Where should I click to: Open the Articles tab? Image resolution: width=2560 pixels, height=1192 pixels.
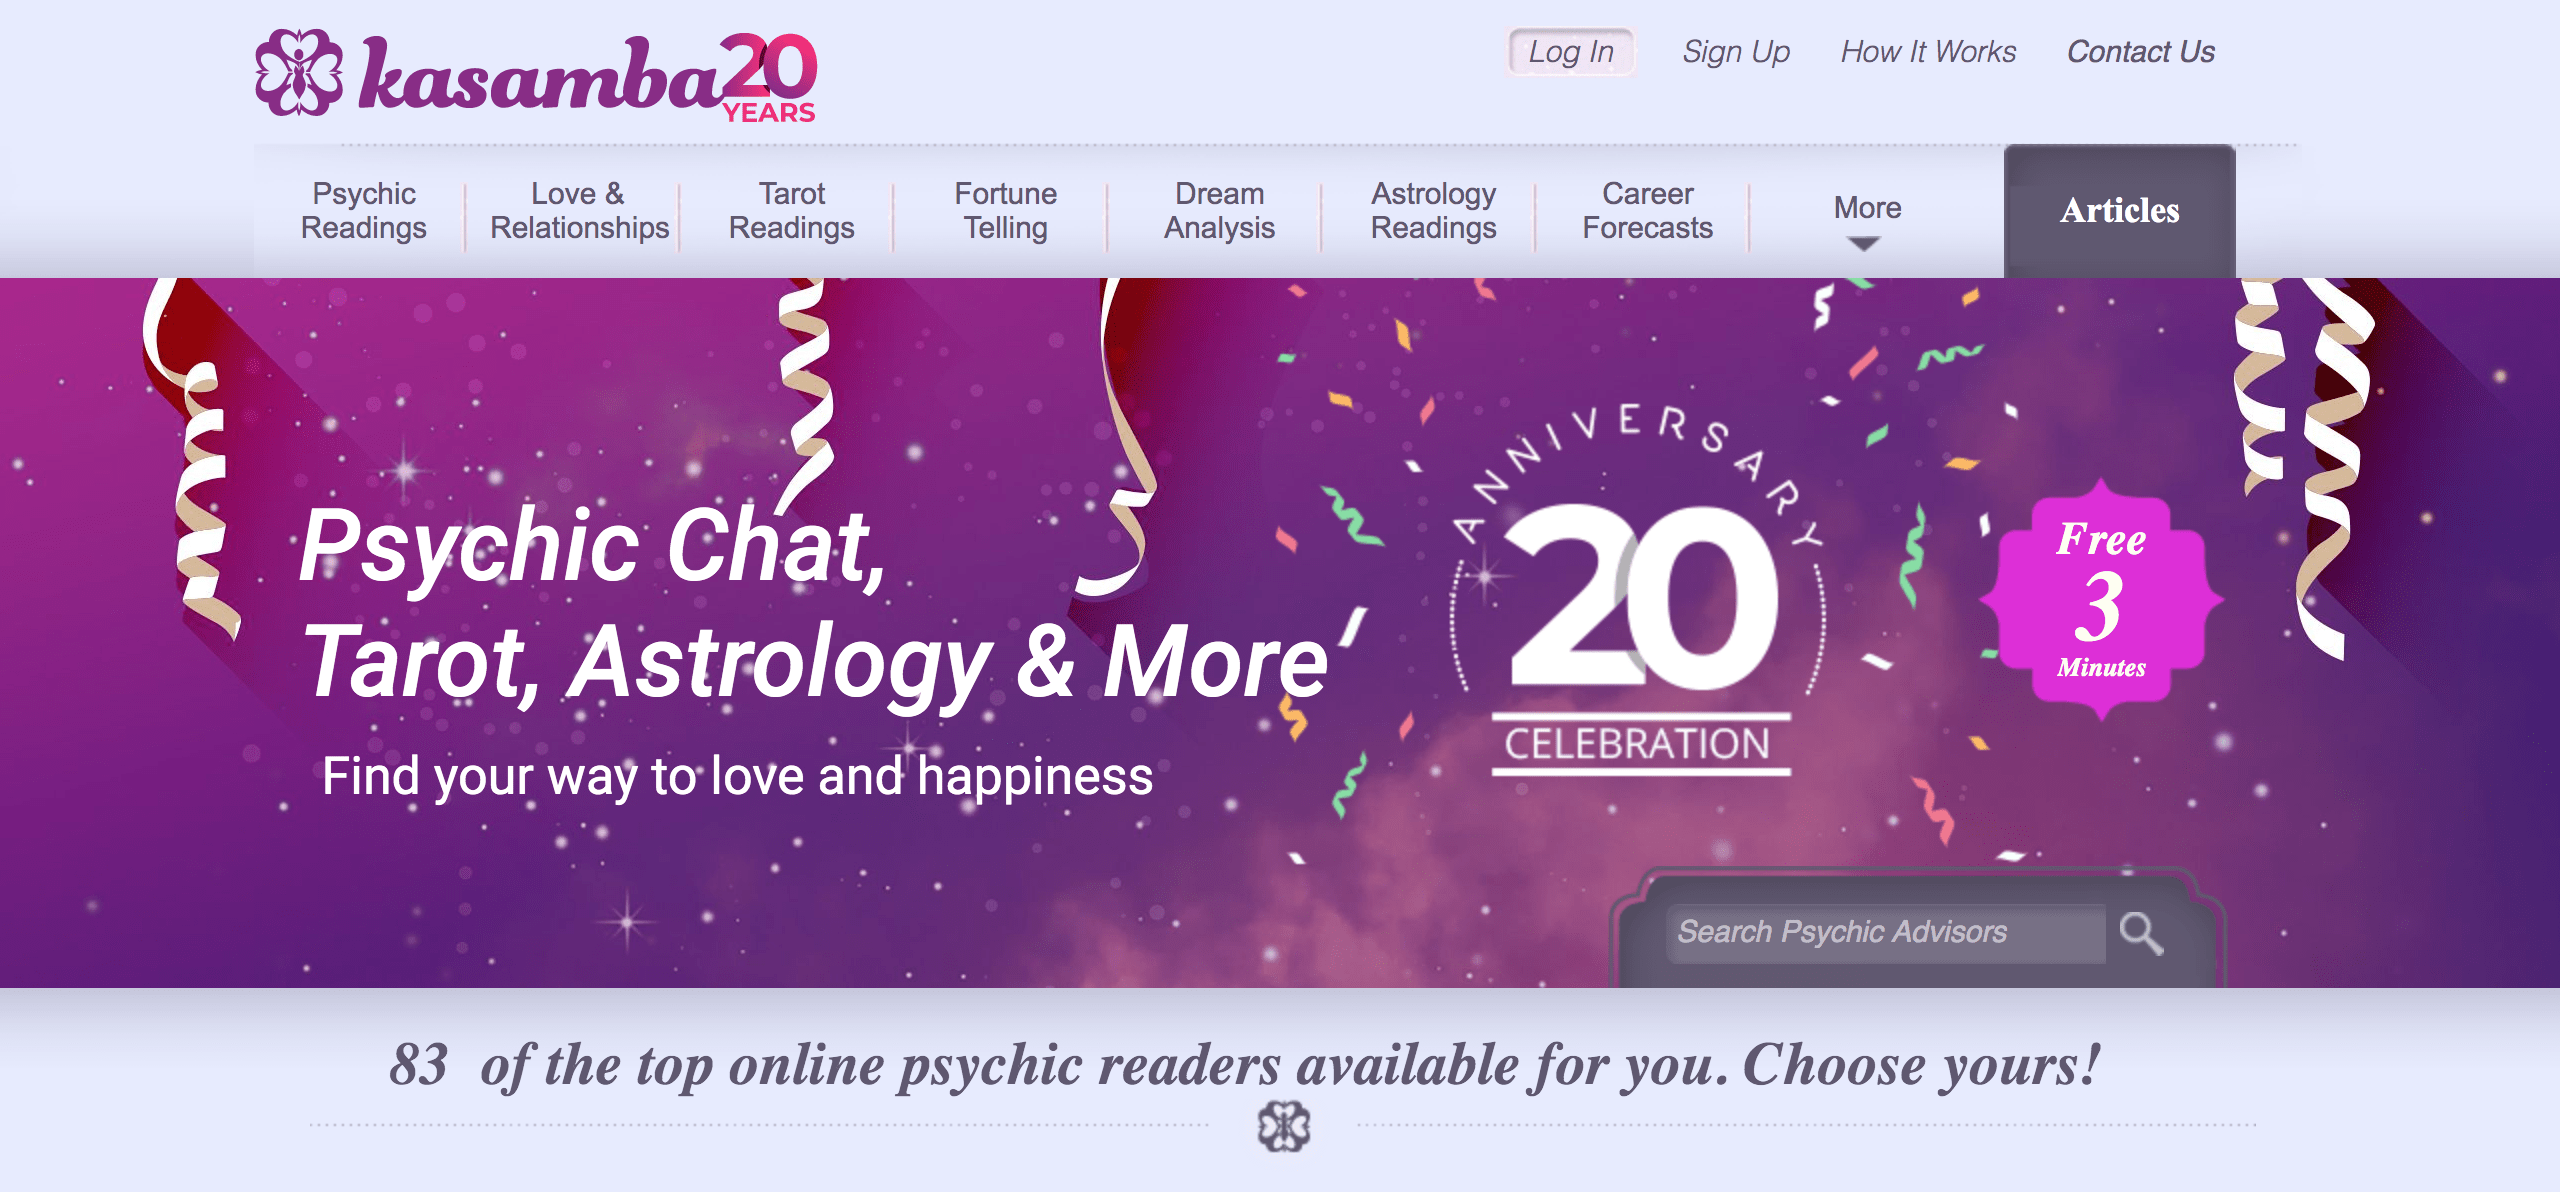(x=2119, y=211)
